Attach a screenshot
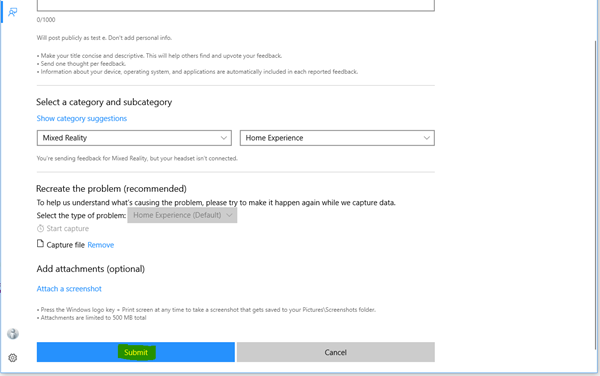Viewport: 600px width, 376px height. (69, 289)
